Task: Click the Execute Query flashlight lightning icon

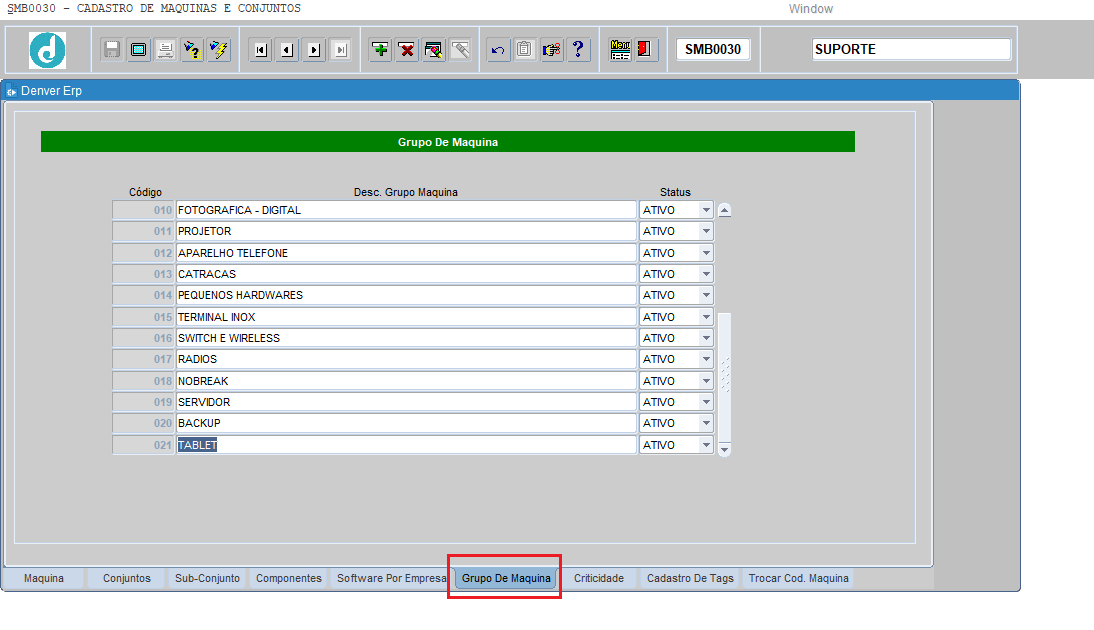Action: (218, 50)
